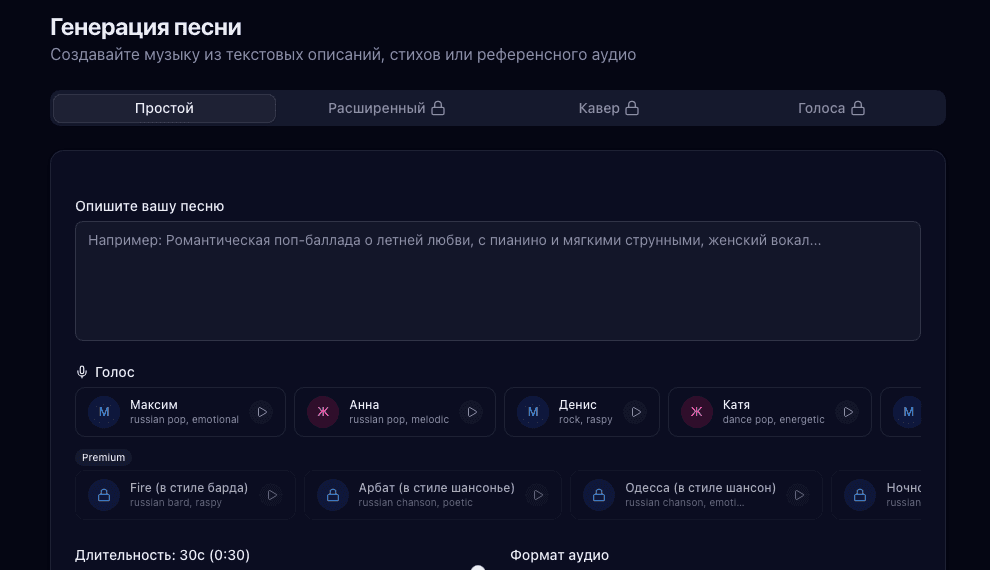The width and height of the screenshot is (990, 570).
Task: Open the Голоса tab
Action: coord(831,108)
